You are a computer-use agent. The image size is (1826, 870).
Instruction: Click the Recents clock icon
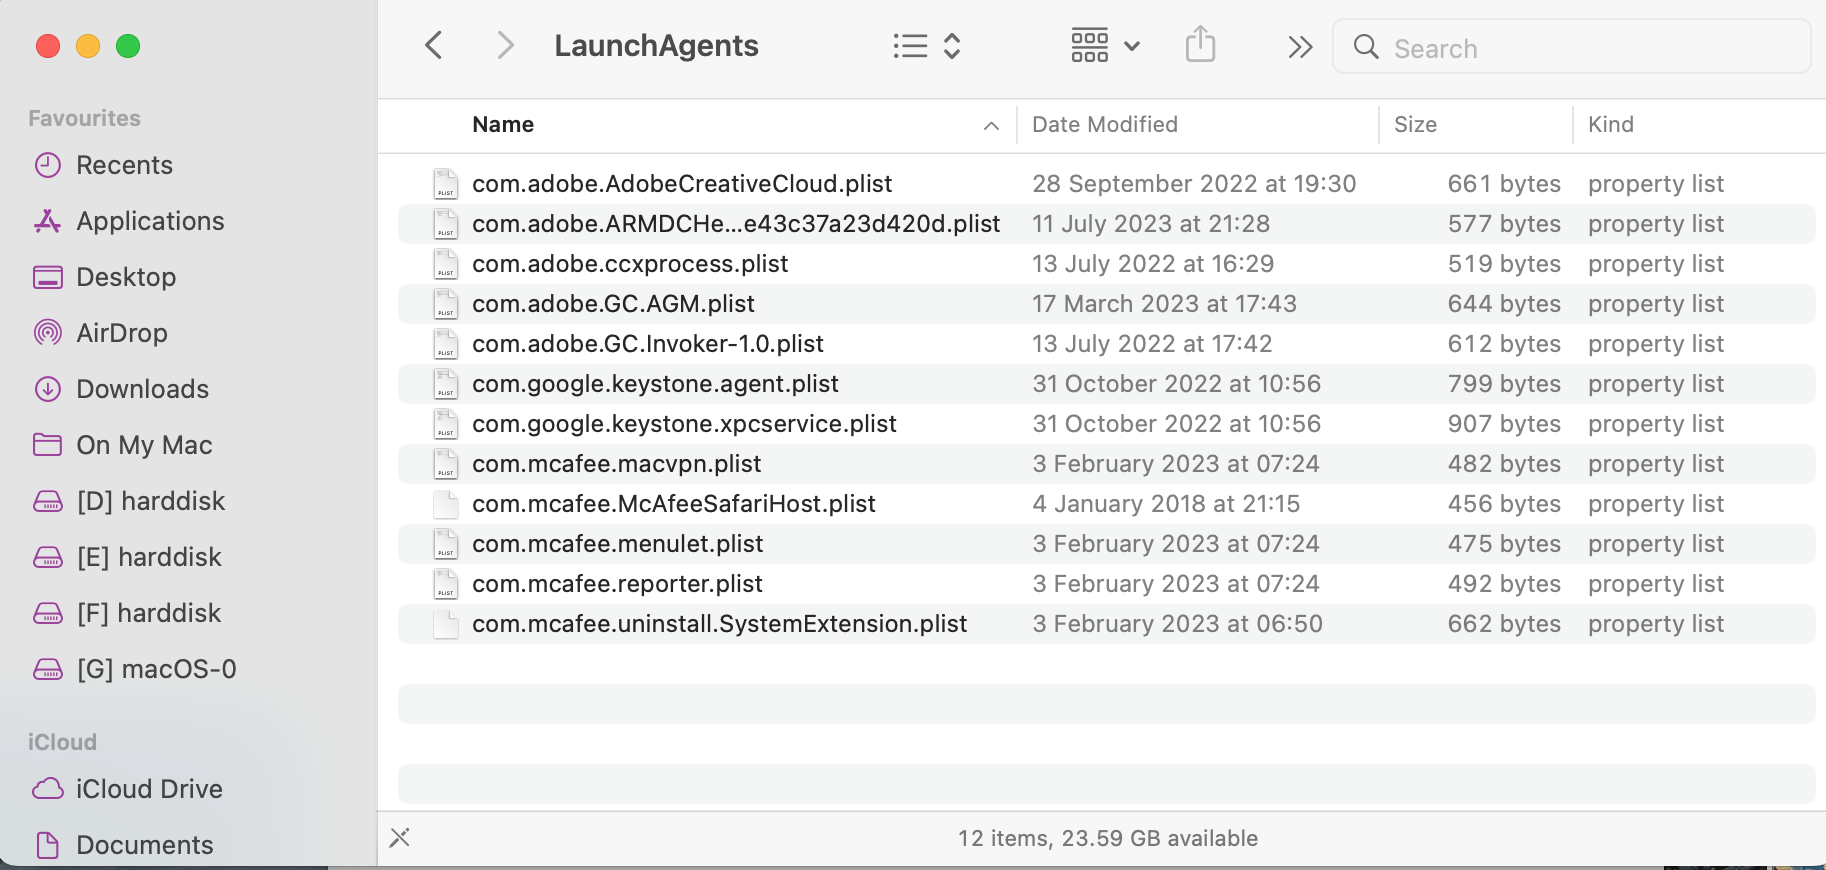48,165
